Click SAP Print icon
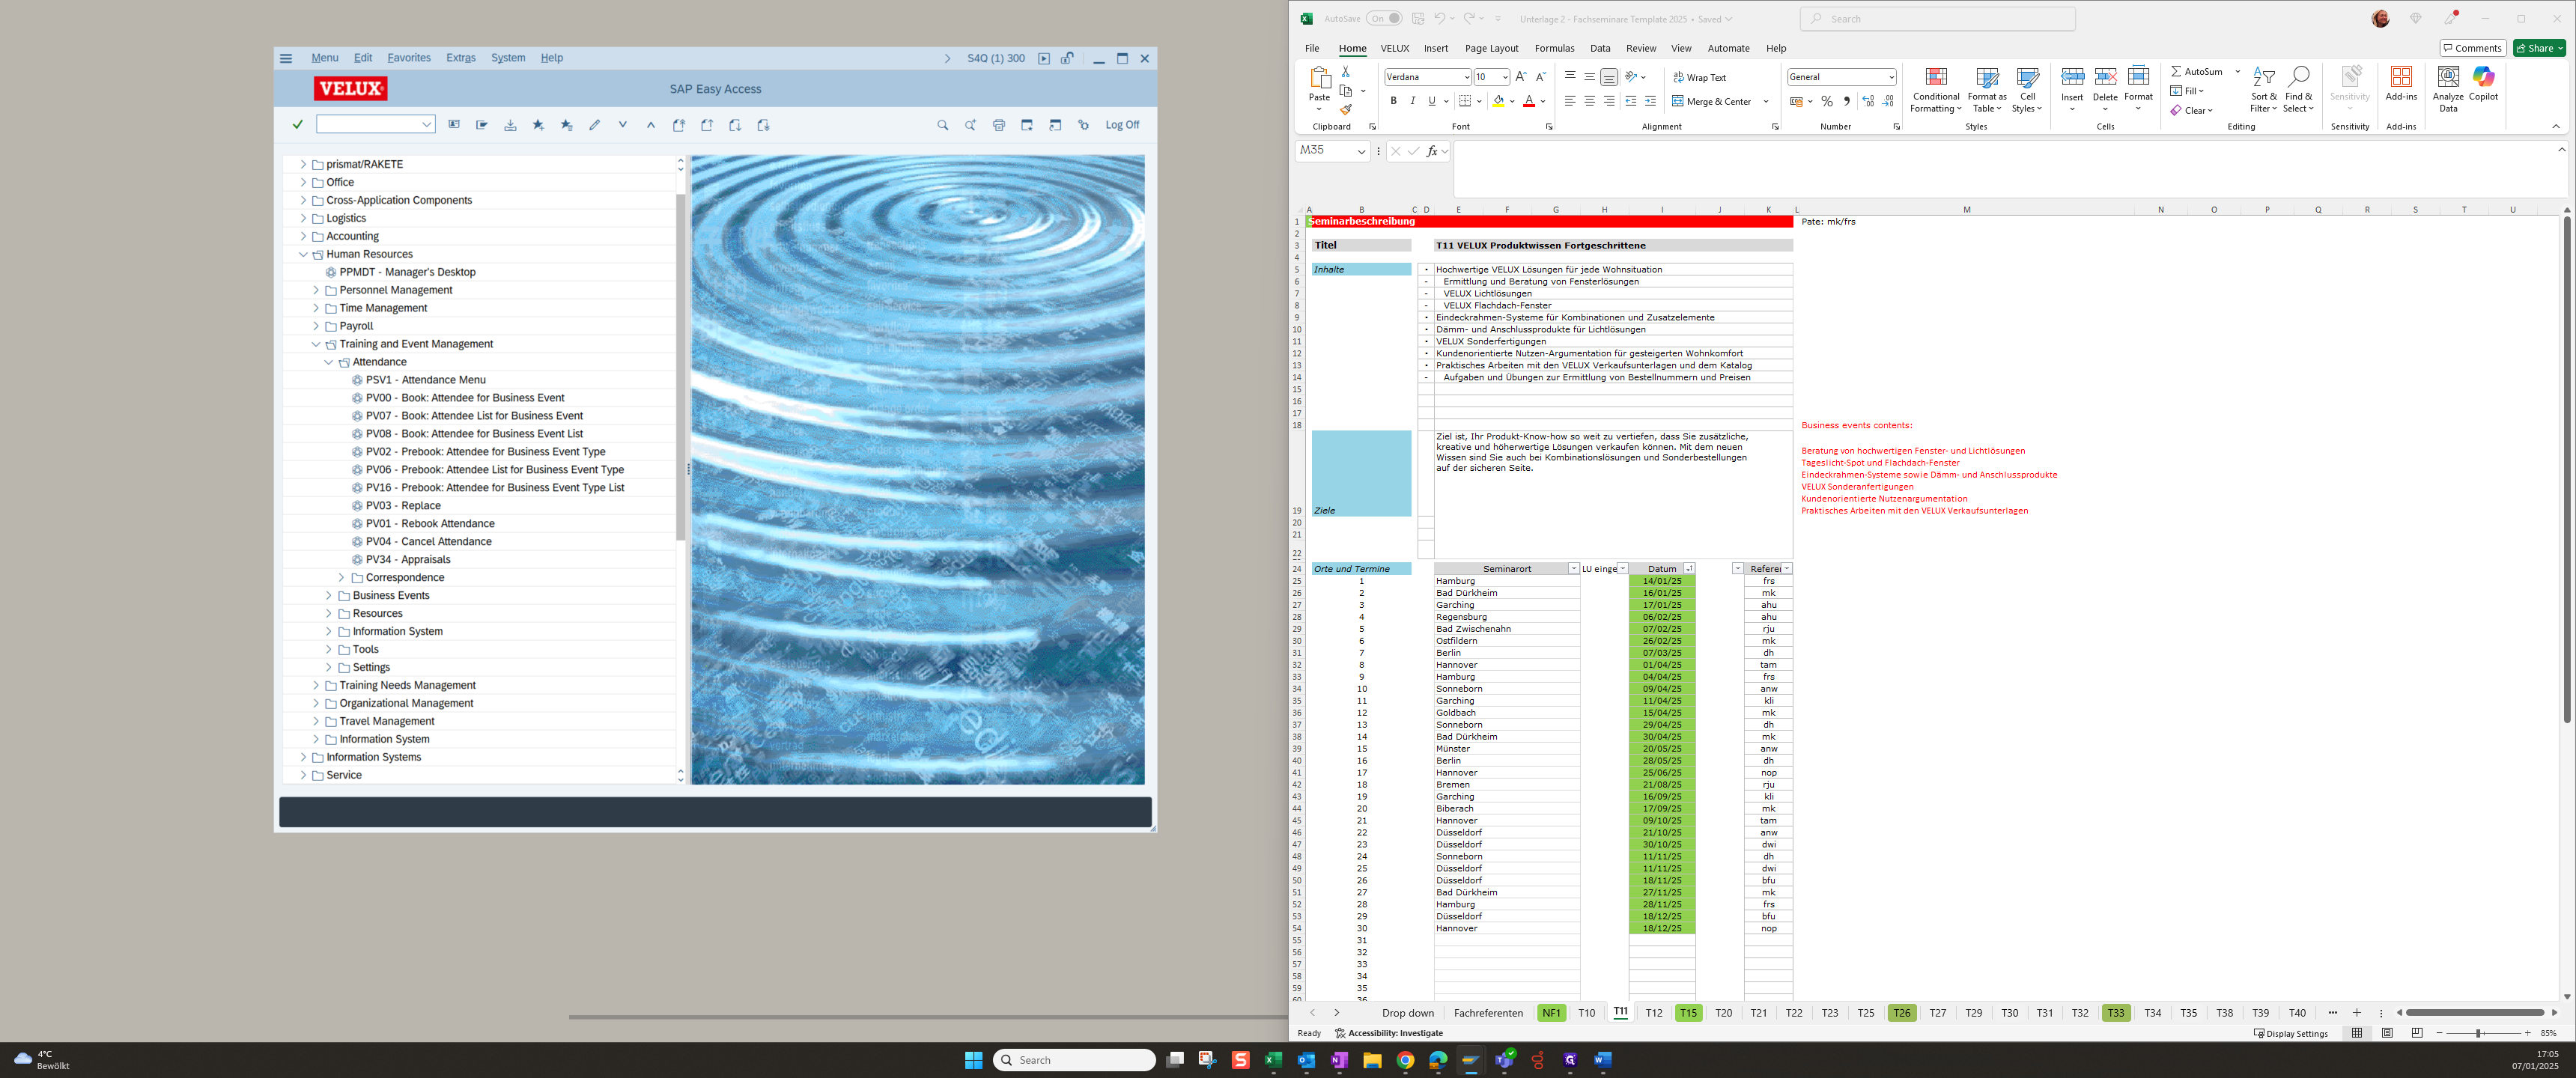The width and height of the screenshot is (2576, 1078). click(x=998, y=125)
